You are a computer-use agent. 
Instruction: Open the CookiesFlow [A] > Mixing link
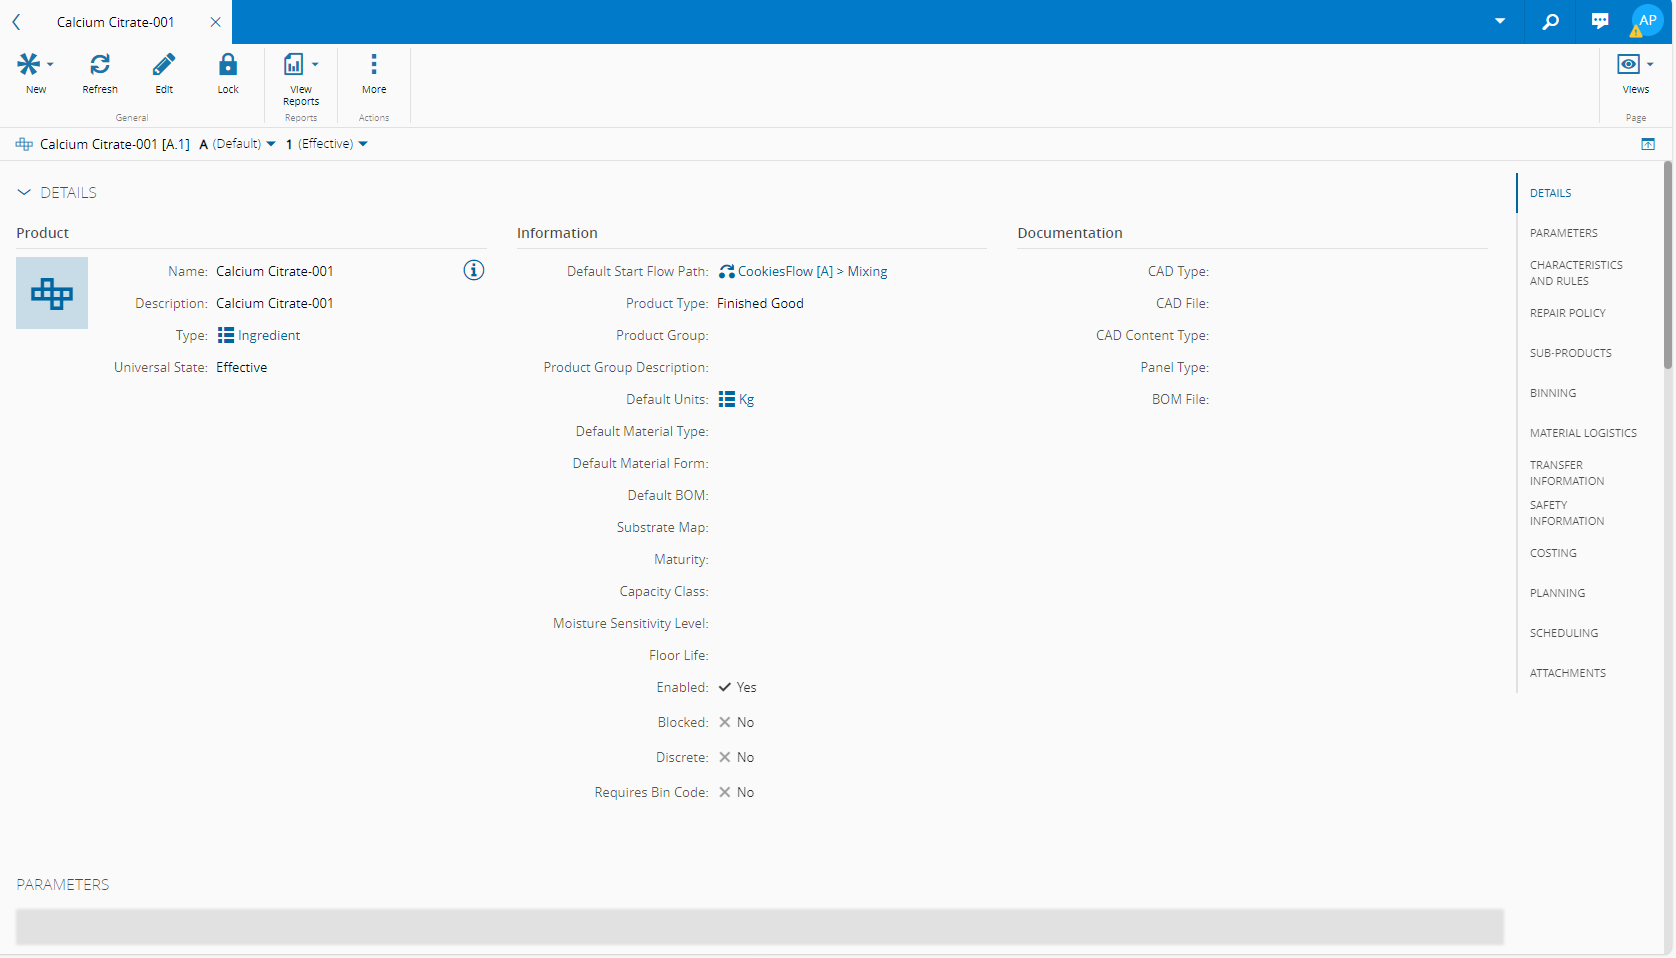(x=811, y=271)
